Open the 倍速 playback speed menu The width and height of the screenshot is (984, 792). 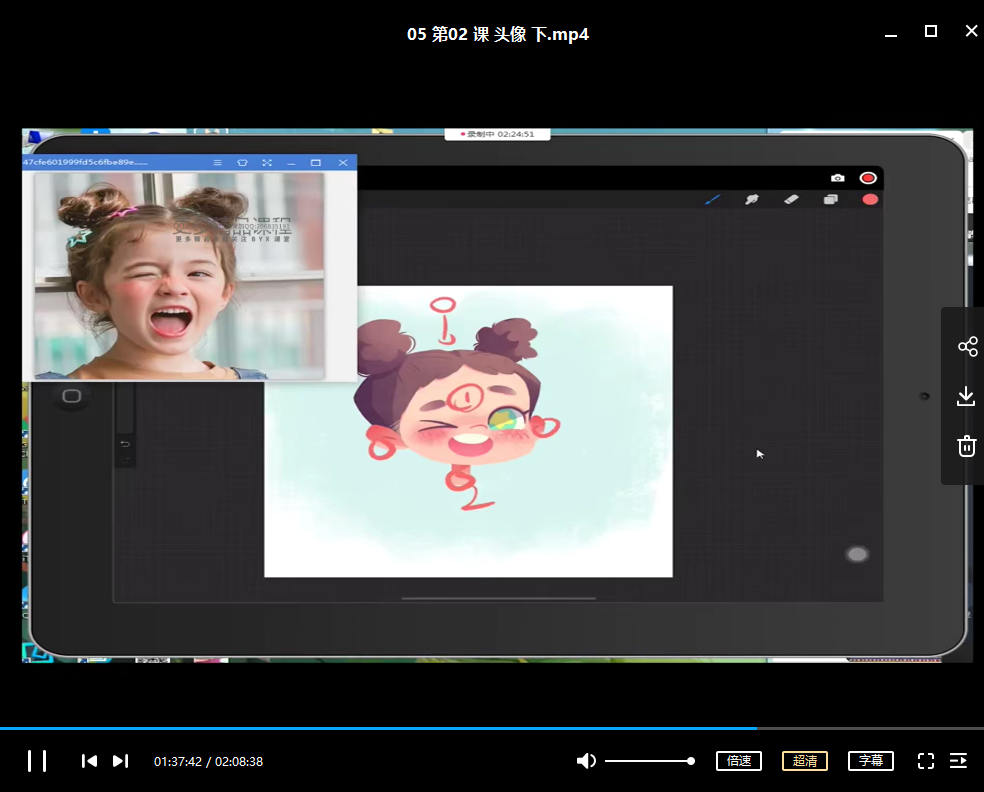point(739,761)
